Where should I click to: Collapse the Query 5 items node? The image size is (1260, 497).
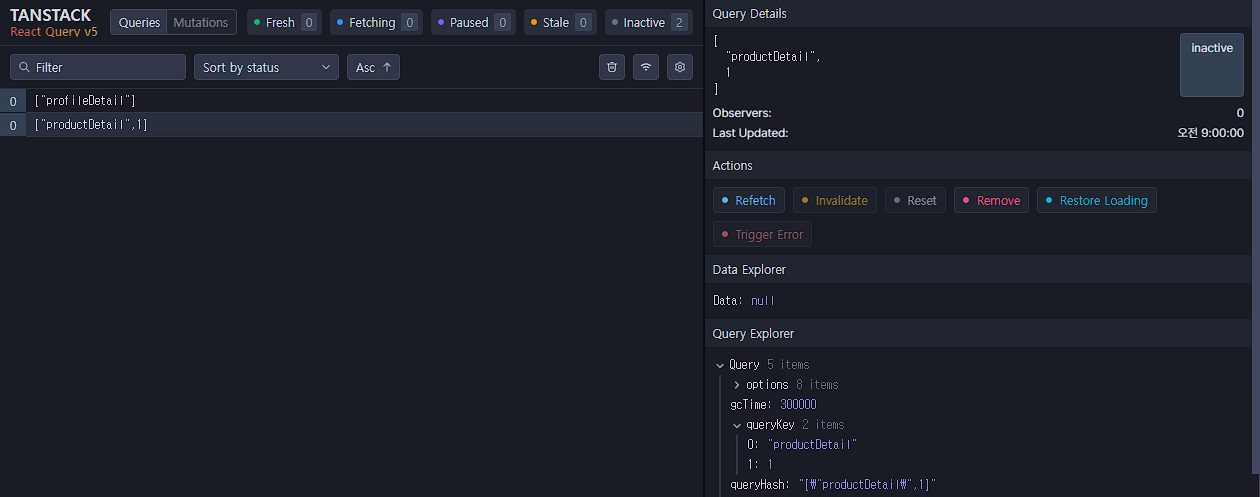click(720, 365)
